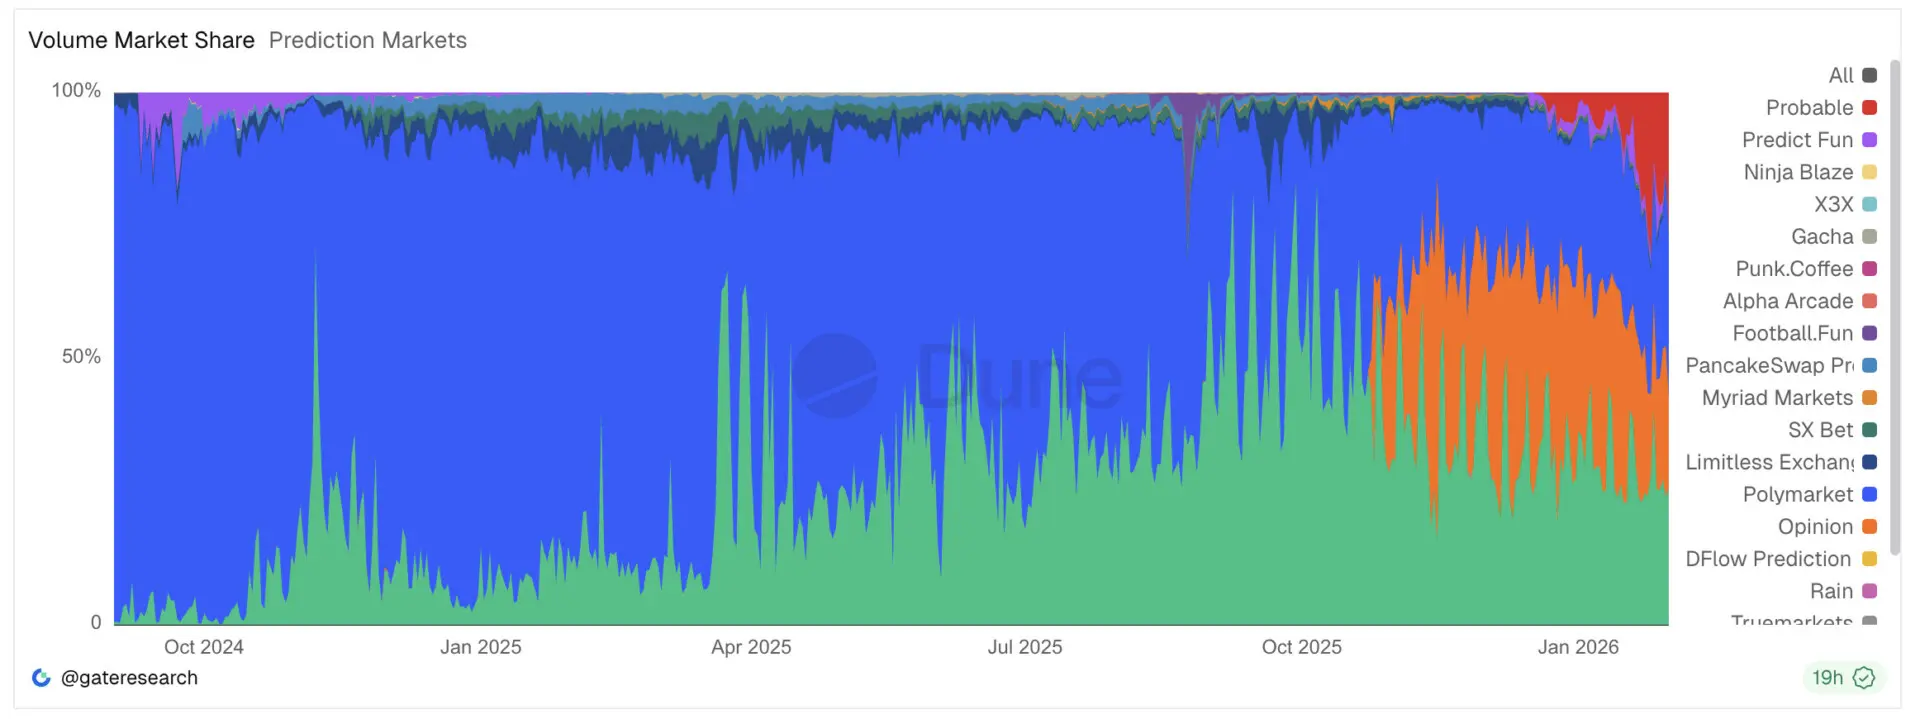
Task: Click the legend vertical scrollbar
Action: click(x=1895, y=307)
